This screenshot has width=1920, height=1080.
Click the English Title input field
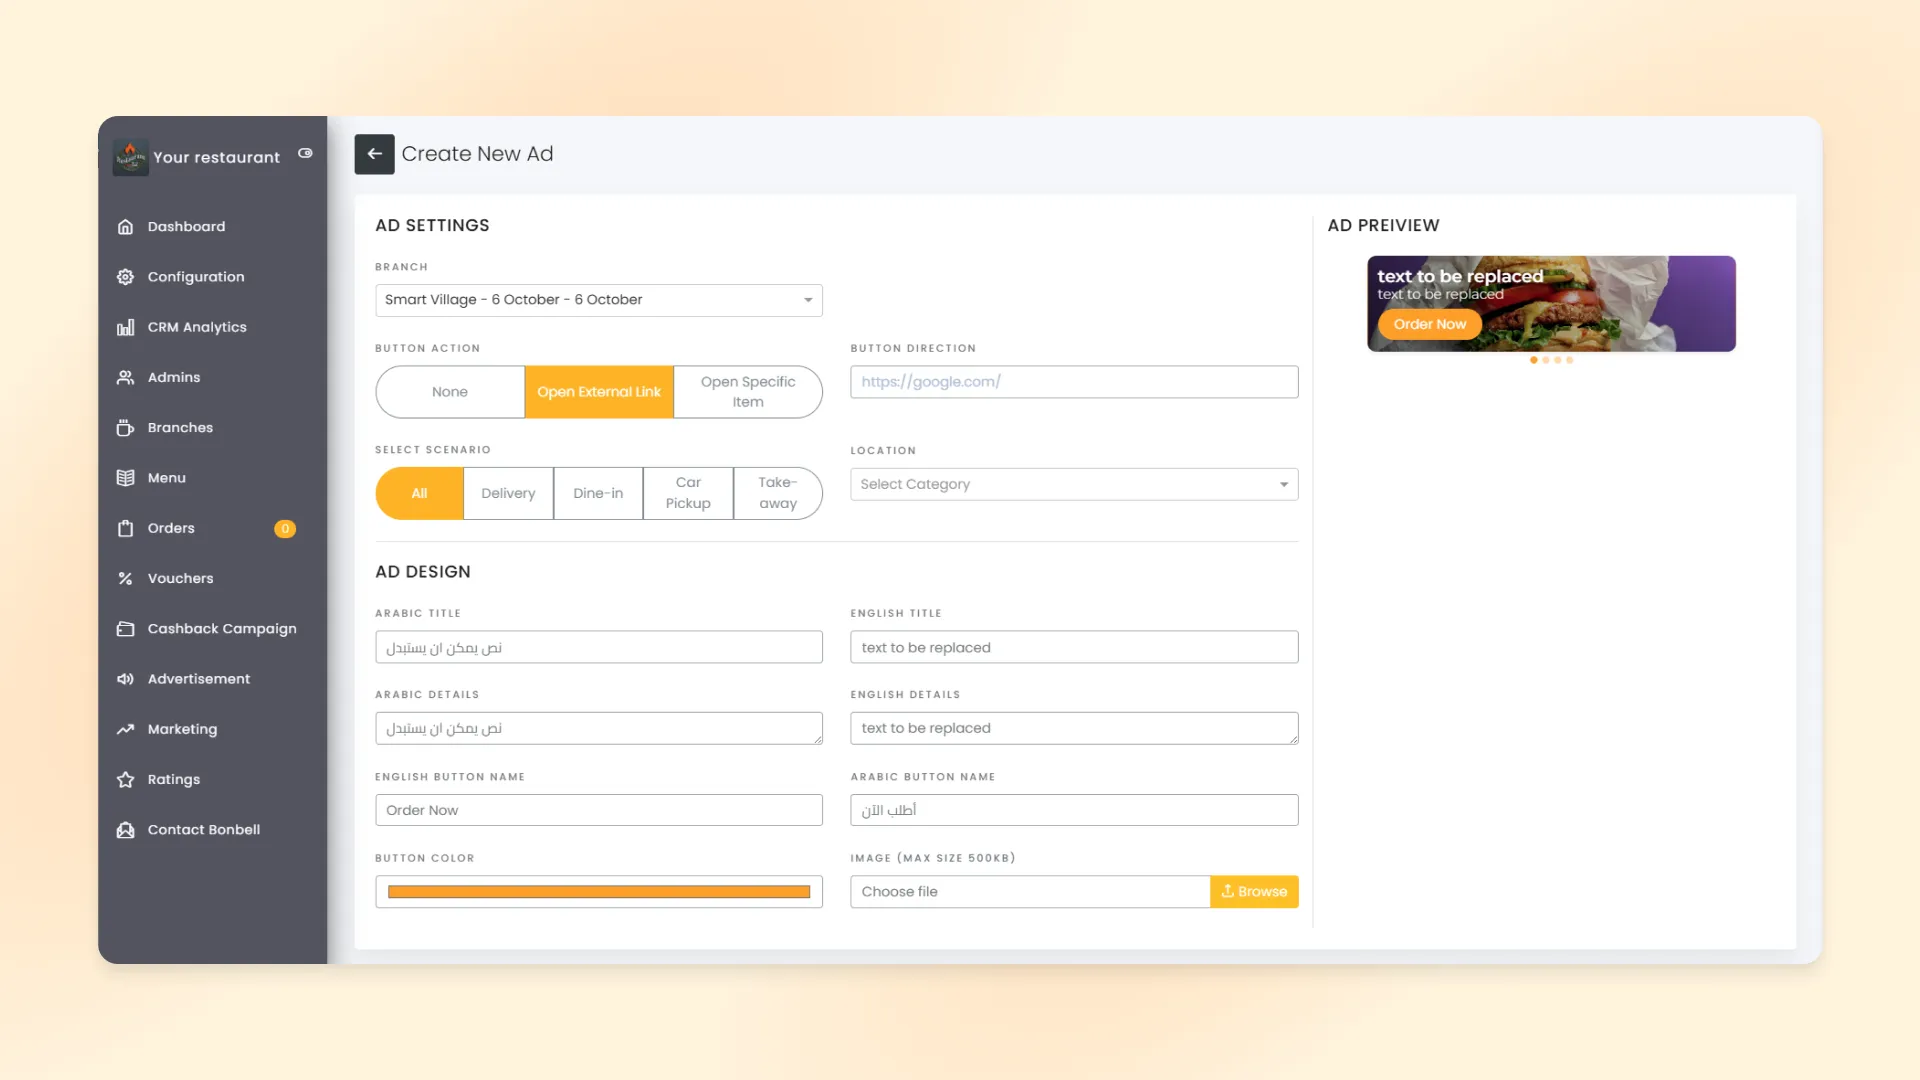[1074, 648]
